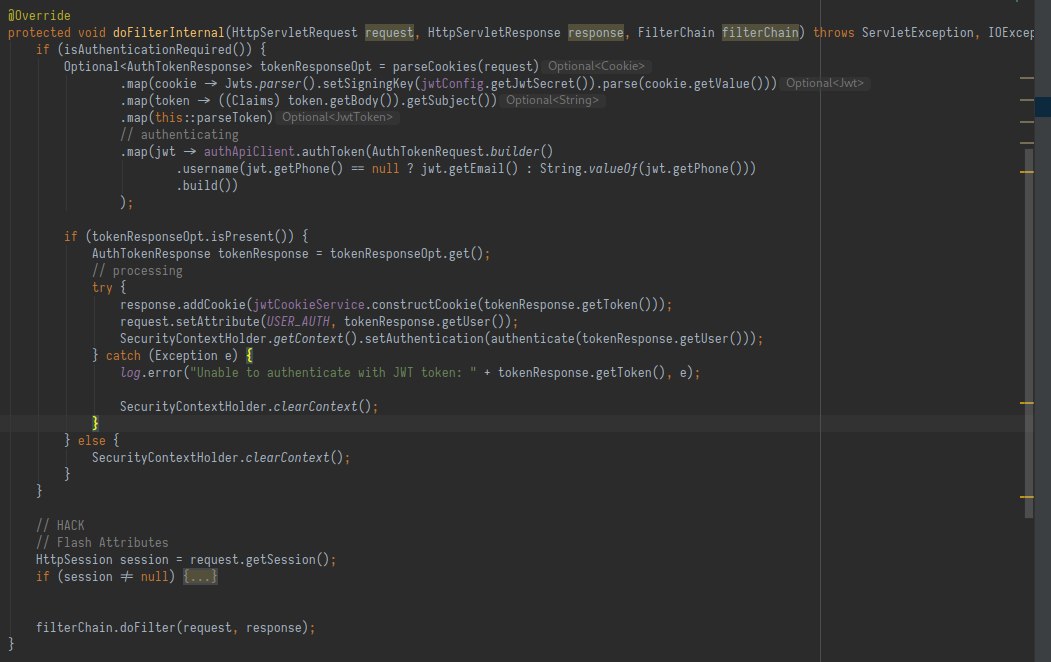
Task: Click the jwtCookieService field reference
Action: (308, 305)
